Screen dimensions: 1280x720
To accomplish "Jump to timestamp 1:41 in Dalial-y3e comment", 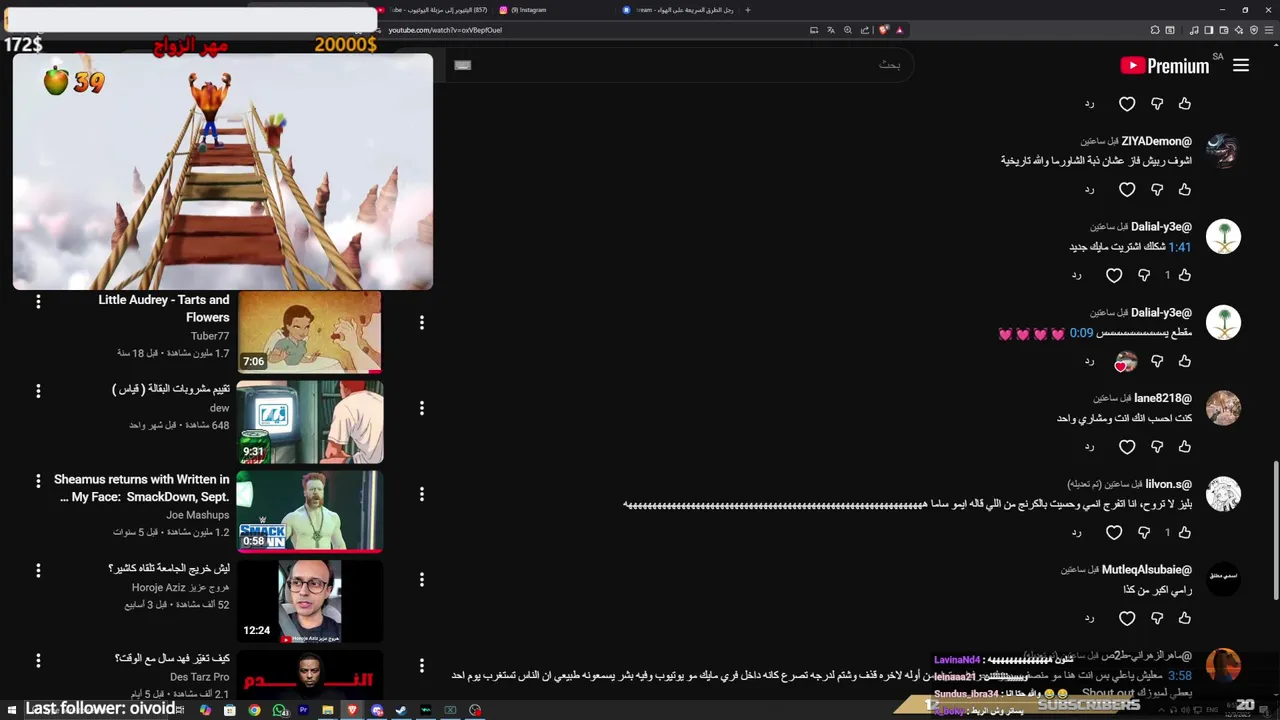I will (x=1180, y=247).
